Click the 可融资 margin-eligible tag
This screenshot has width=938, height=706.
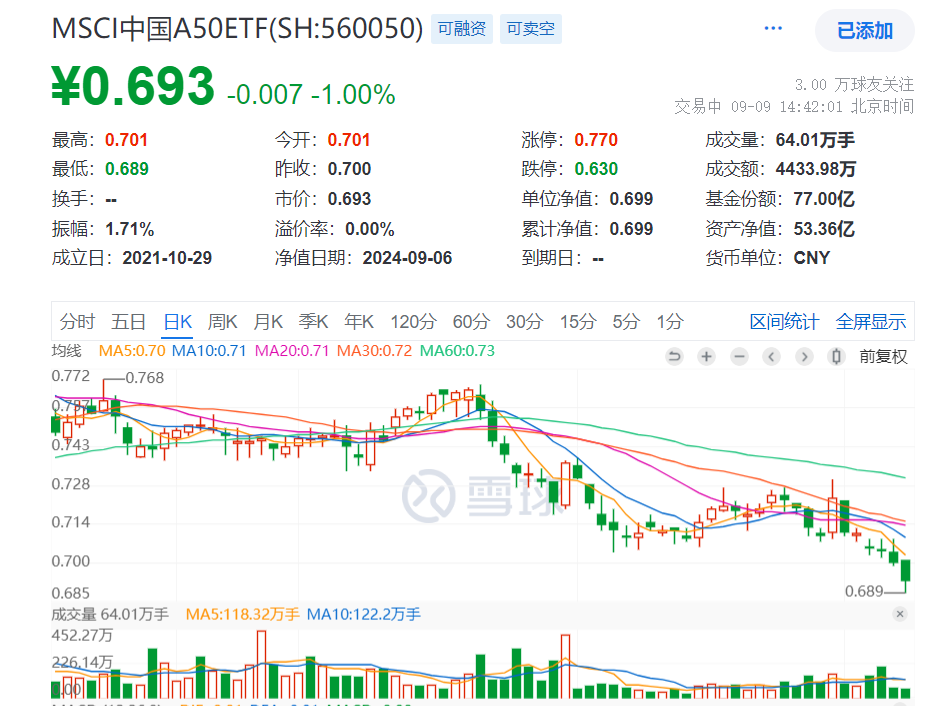coord(461,29)
